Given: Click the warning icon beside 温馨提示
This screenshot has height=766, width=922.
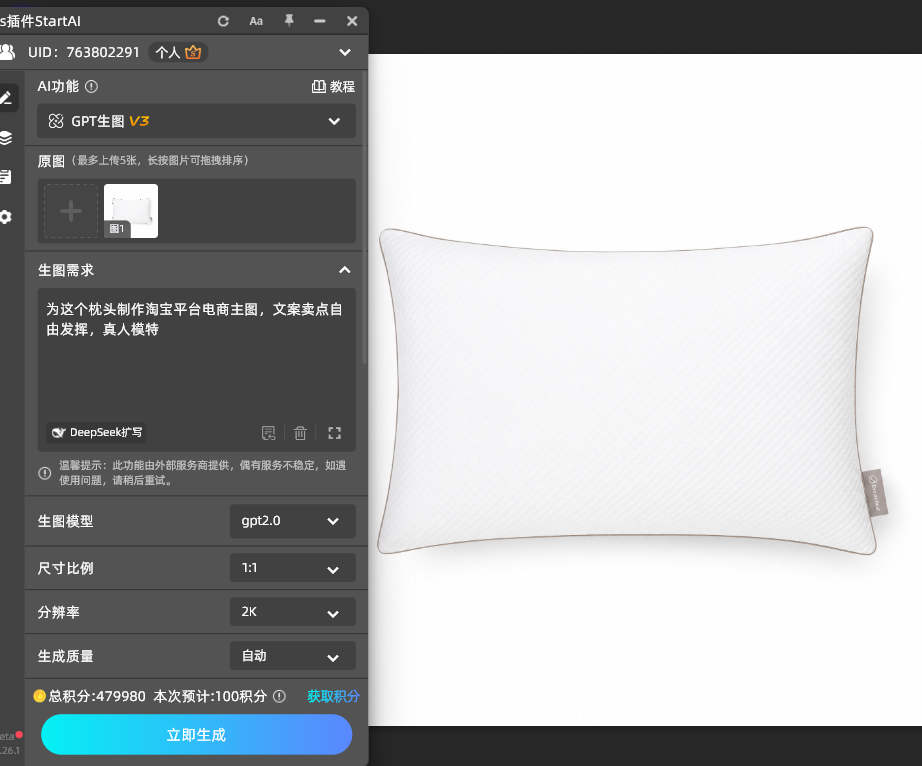Looking at the screenshot, I should [x=45, y=473].
